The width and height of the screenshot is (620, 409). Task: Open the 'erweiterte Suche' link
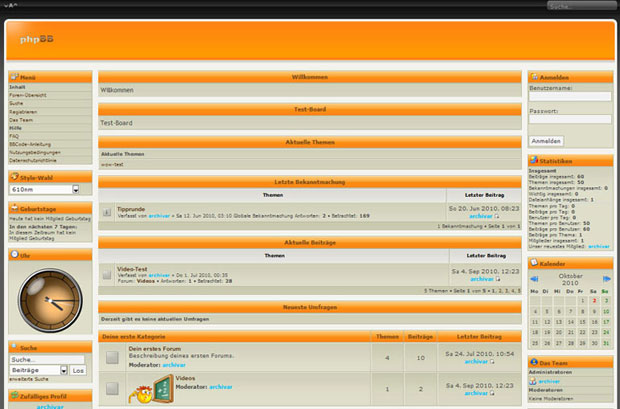click(x=29, y=380)
